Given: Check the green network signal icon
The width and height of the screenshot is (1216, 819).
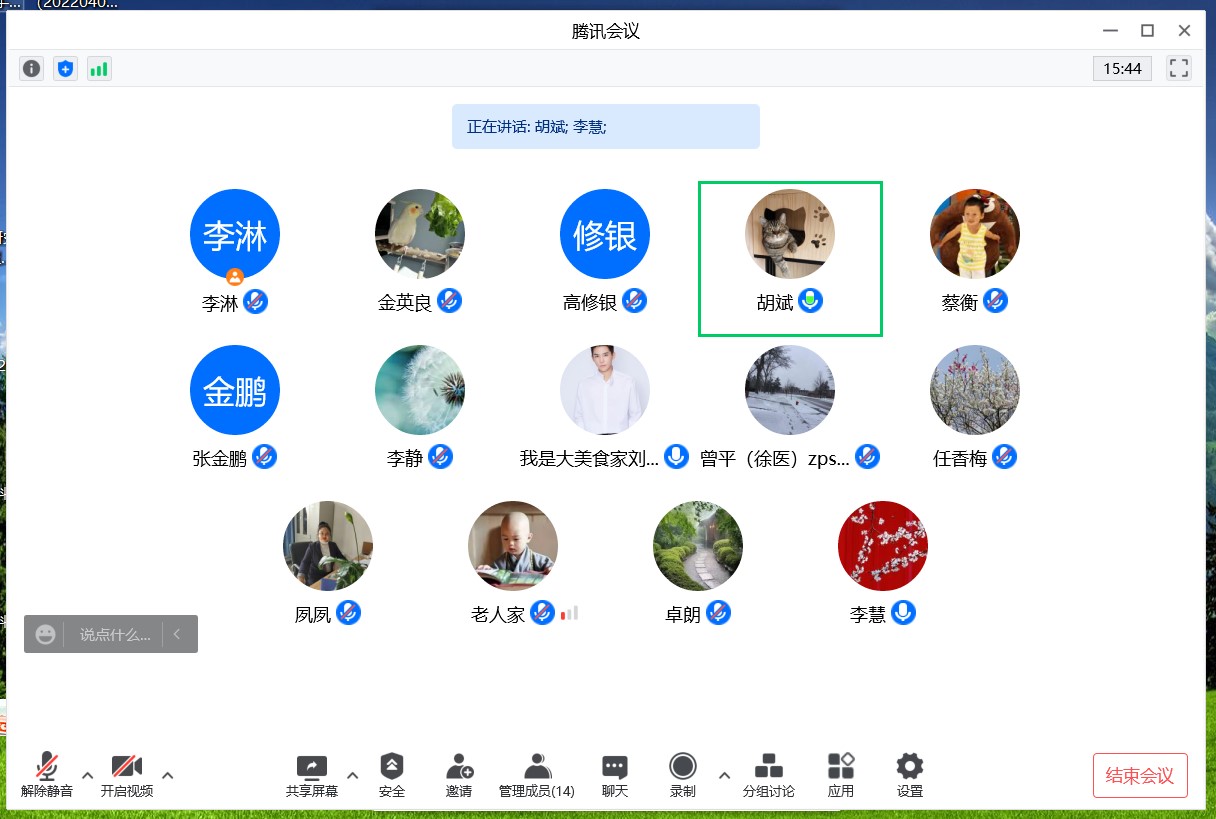Looking at the screenshot, I should [x=99, y=68].
